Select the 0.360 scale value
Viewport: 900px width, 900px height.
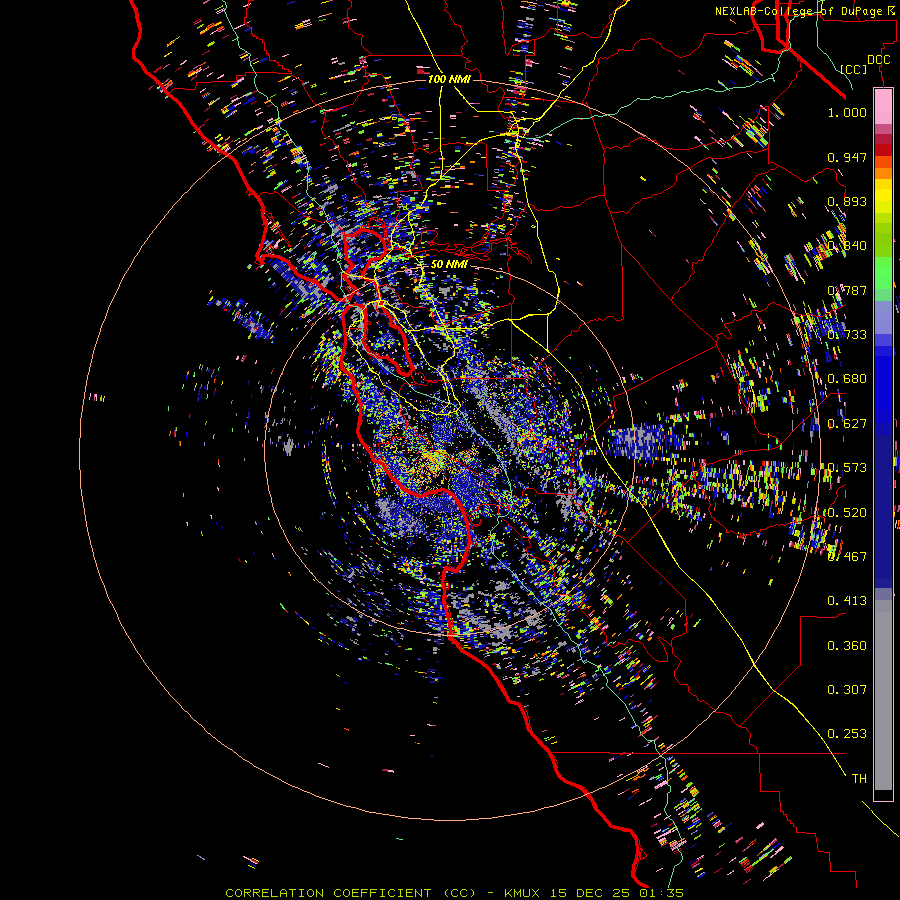pos(847,646)
